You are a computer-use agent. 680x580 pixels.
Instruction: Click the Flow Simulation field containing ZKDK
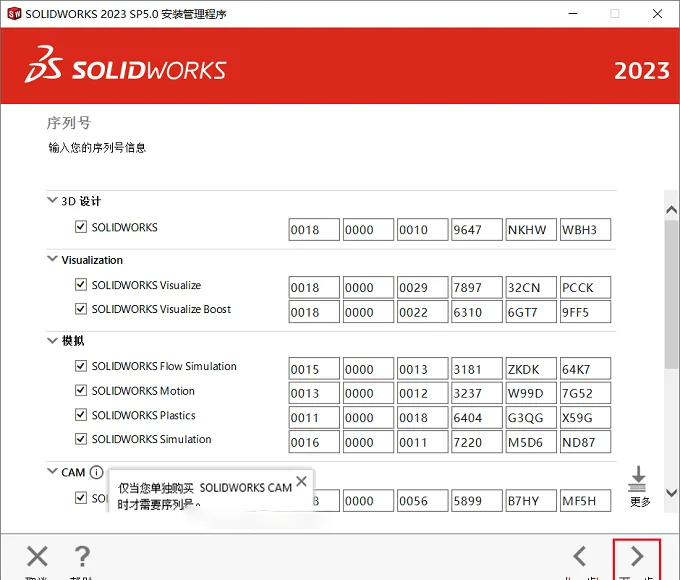click(531, 369)
